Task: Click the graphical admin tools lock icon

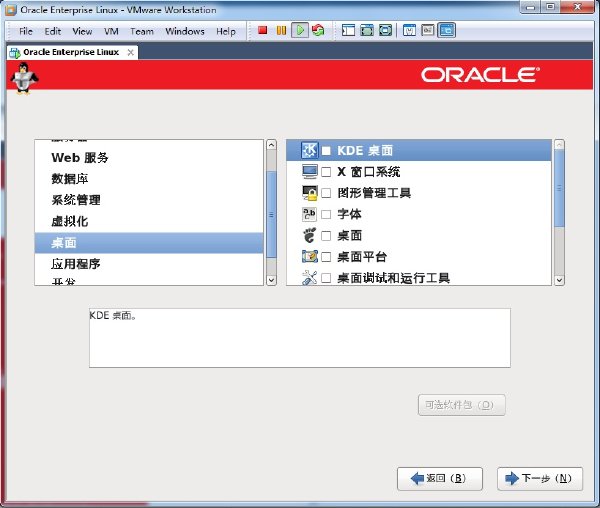Action: (309, 193)
